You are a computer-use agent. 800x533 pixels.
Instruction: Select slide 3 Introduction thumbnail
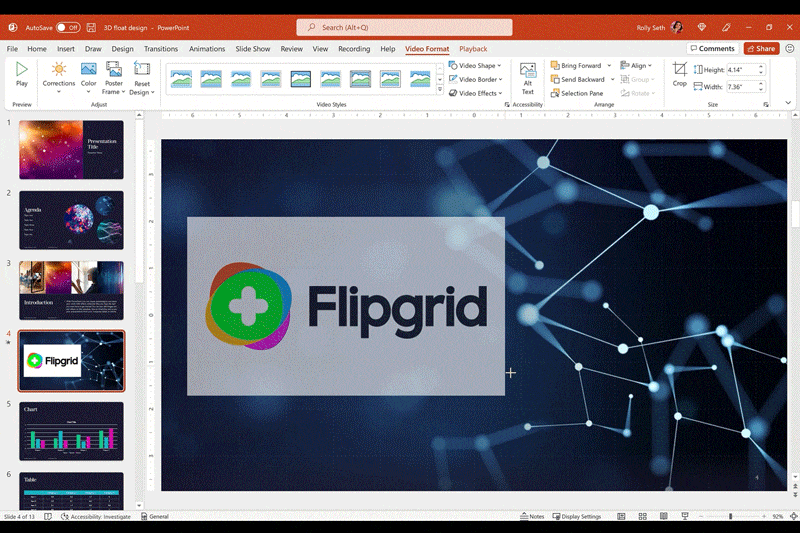(x=71, y=290)
